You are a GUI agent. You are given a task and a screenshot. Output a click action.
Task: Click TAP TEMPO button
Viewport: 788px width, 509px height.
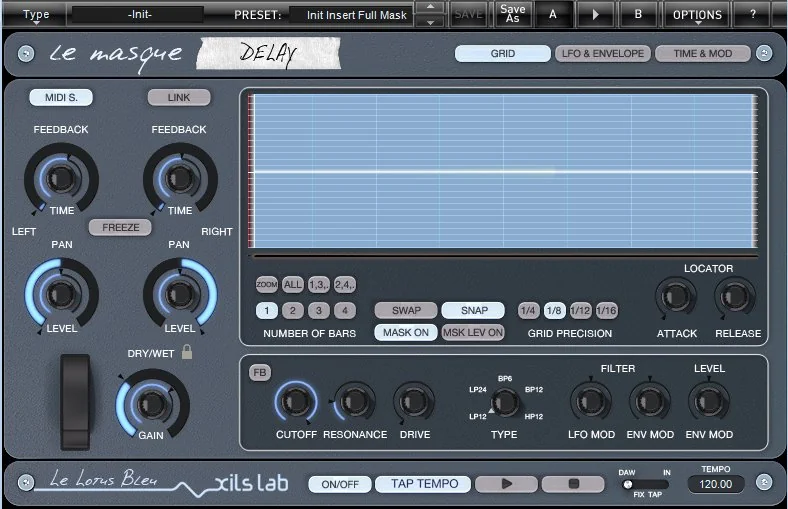(x=424, y=484)
